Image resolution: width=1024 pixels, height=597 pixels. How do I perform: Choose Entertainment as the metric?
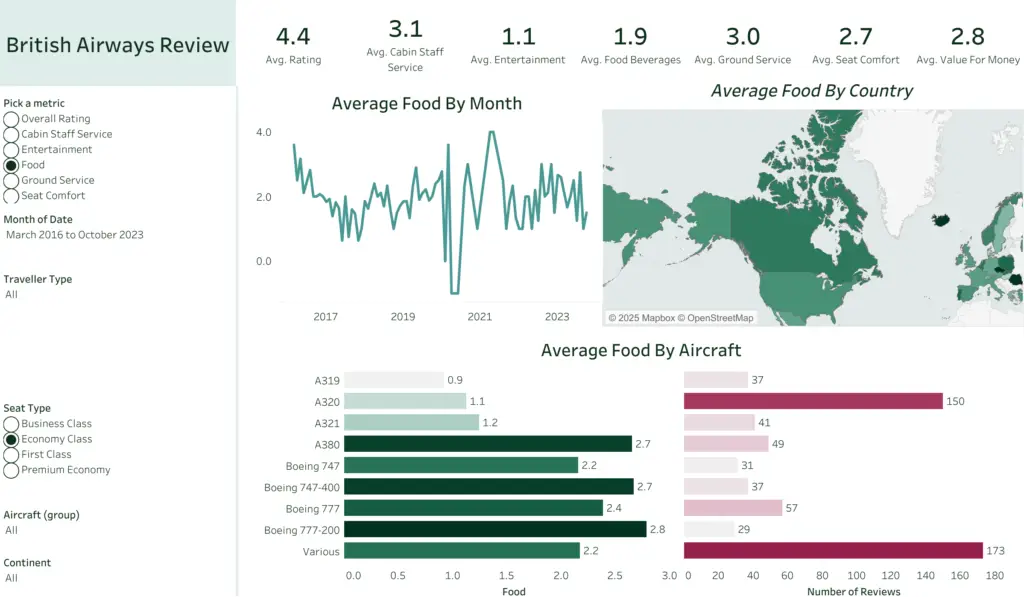point(11,150)
